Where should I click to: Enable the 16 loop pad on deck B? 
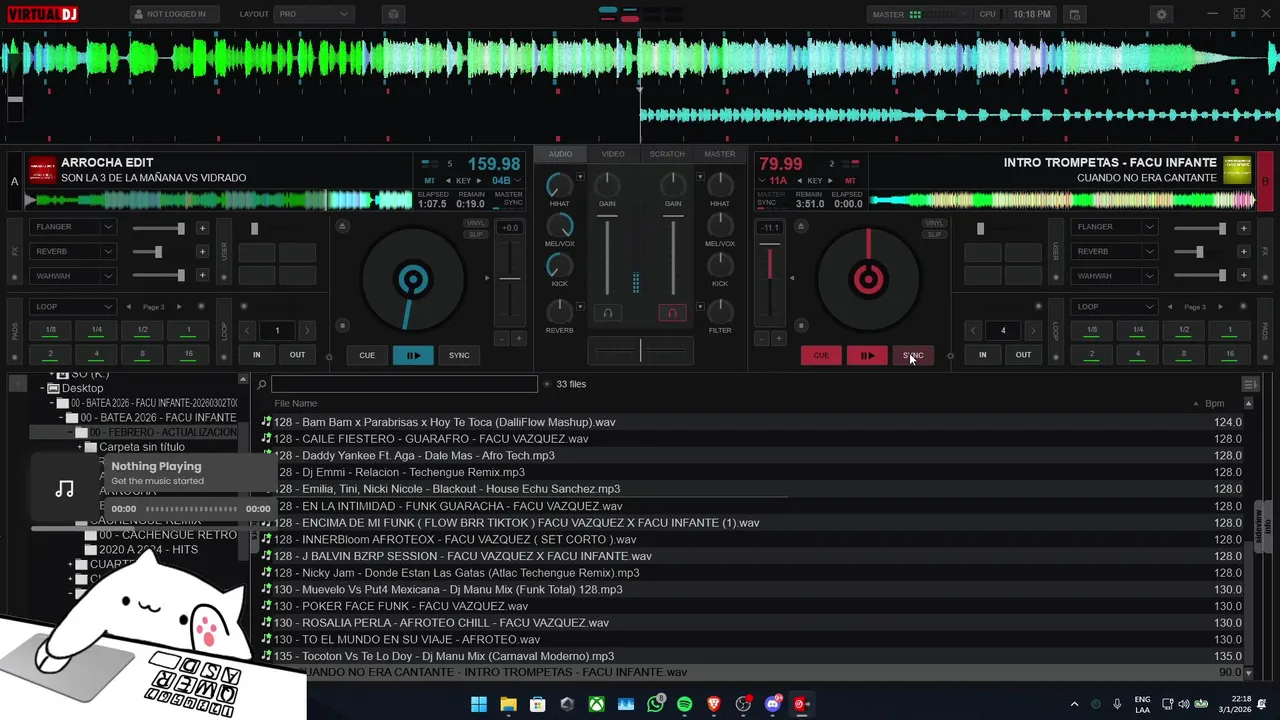(1230, 354)
